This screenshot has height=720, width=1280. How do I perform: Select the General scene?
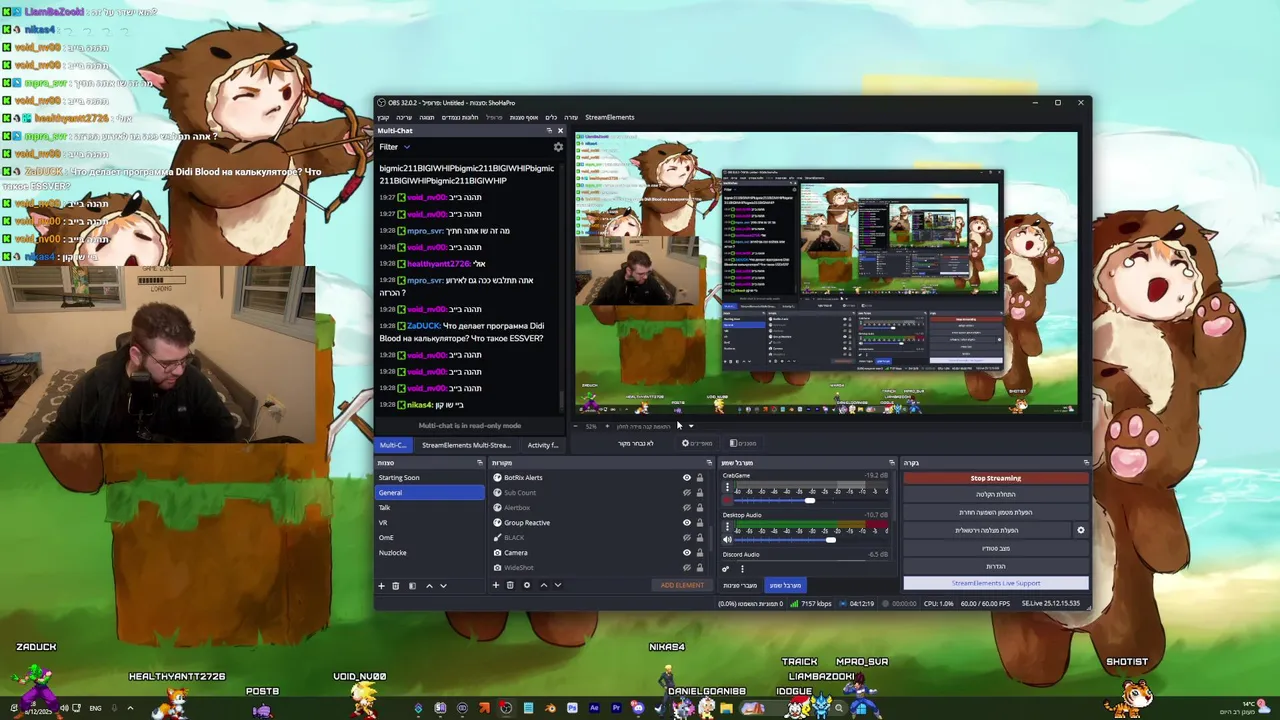[430, 493]
